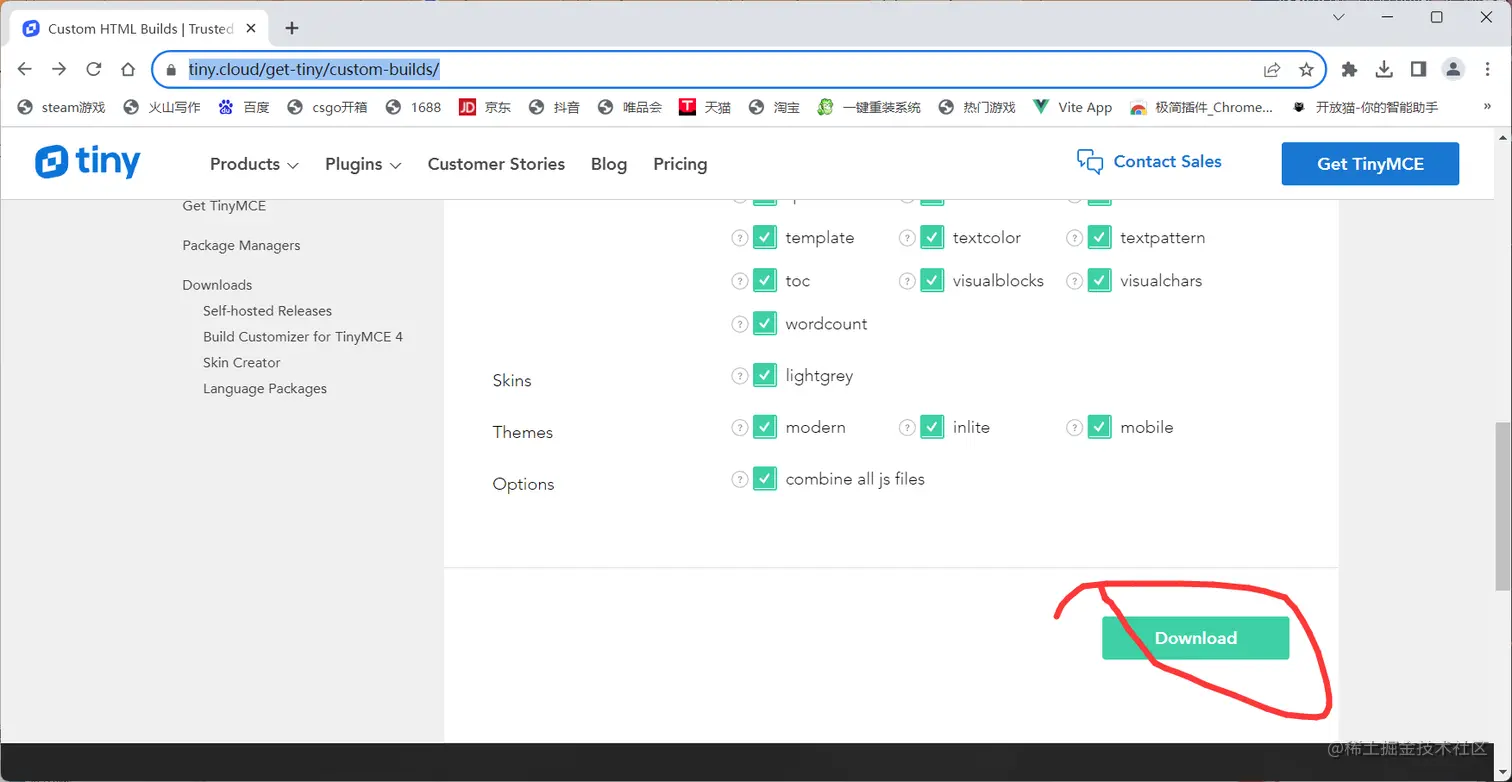Show help for the wordcount plugin
1512x782 pixels.
click(740, 324)
